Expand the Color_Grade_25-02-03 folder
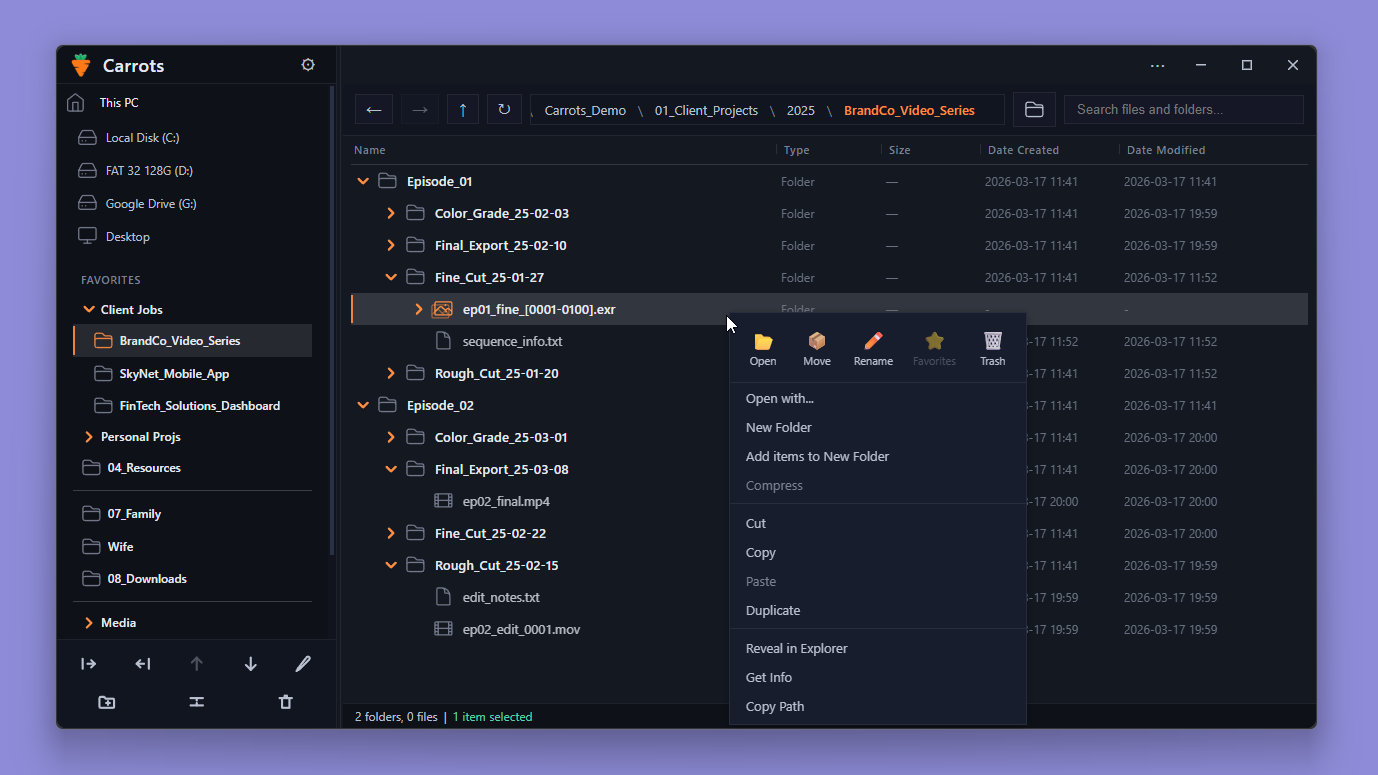Screen dimensions: 1378x775 pos(391,214)
